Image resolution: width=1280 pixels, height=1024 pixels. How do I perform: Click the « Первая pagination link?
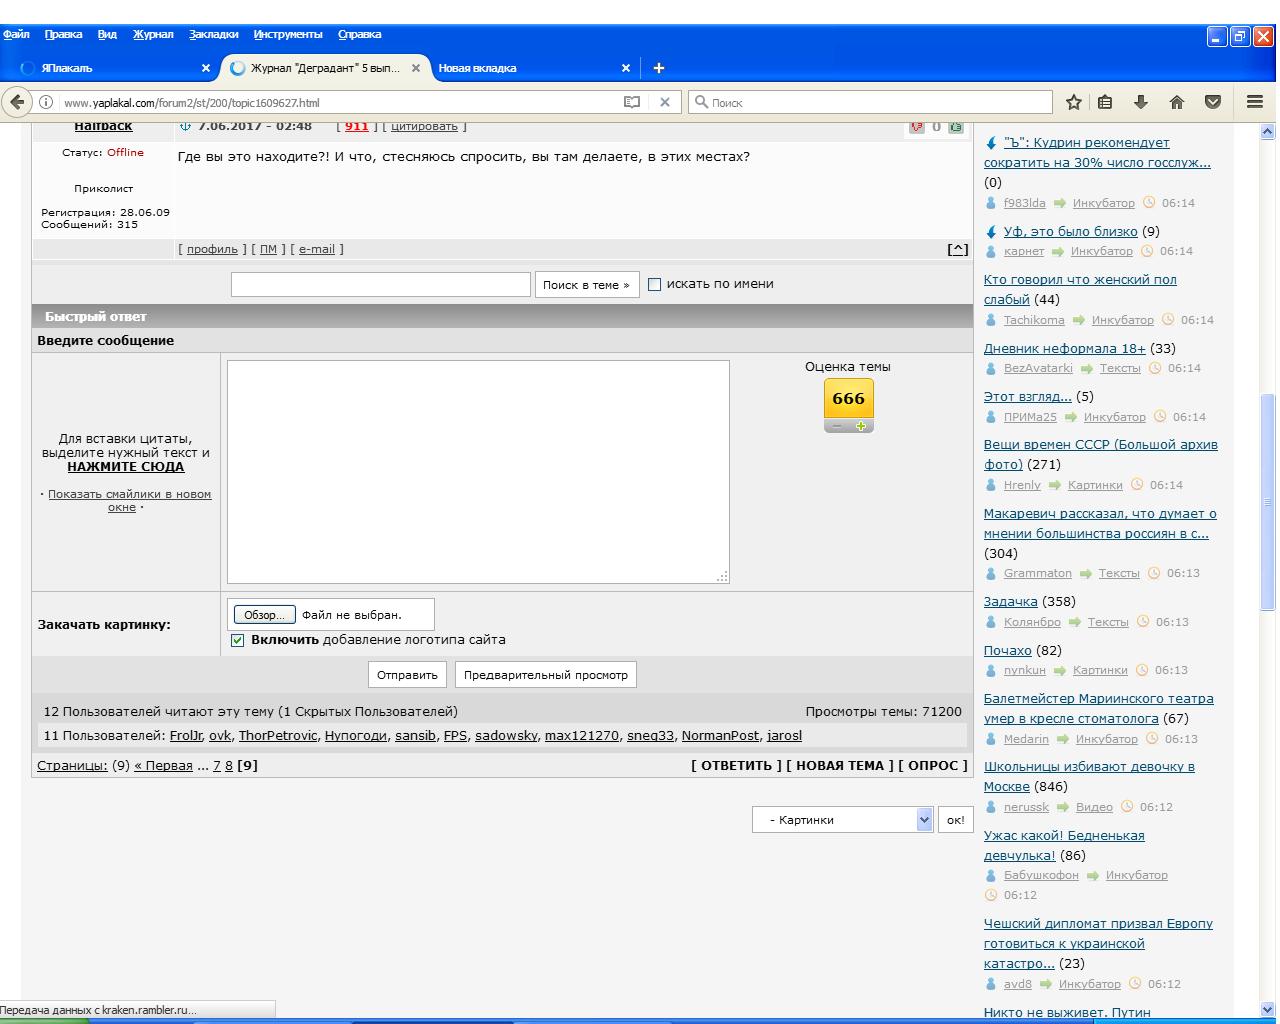click(163, 766)
